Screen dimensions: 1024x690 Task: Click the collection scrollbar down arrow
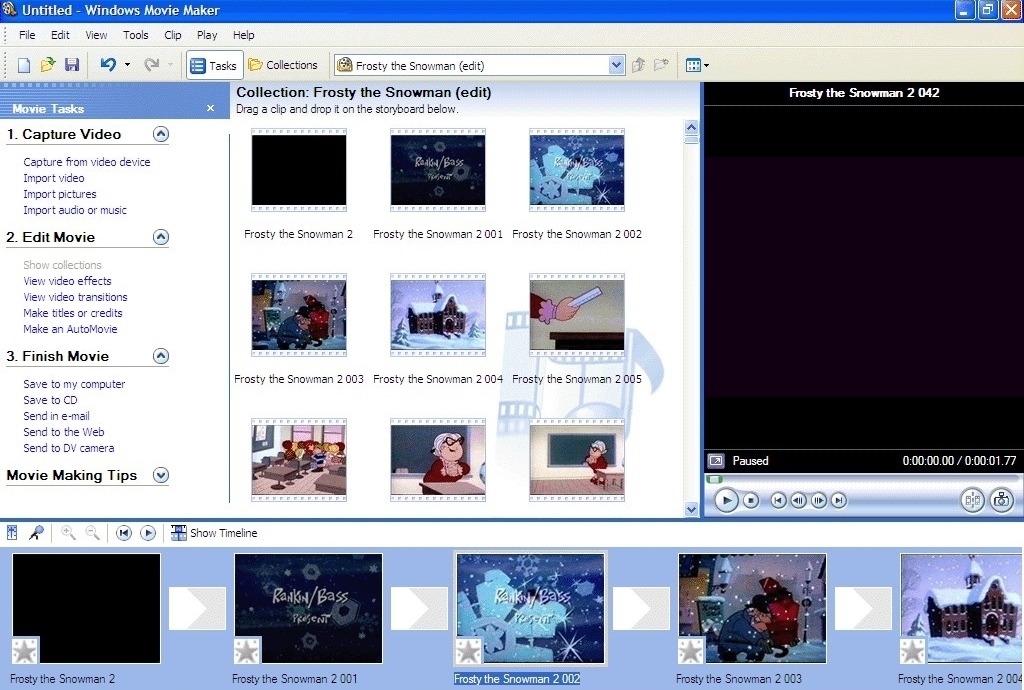[x=691, y=509]
